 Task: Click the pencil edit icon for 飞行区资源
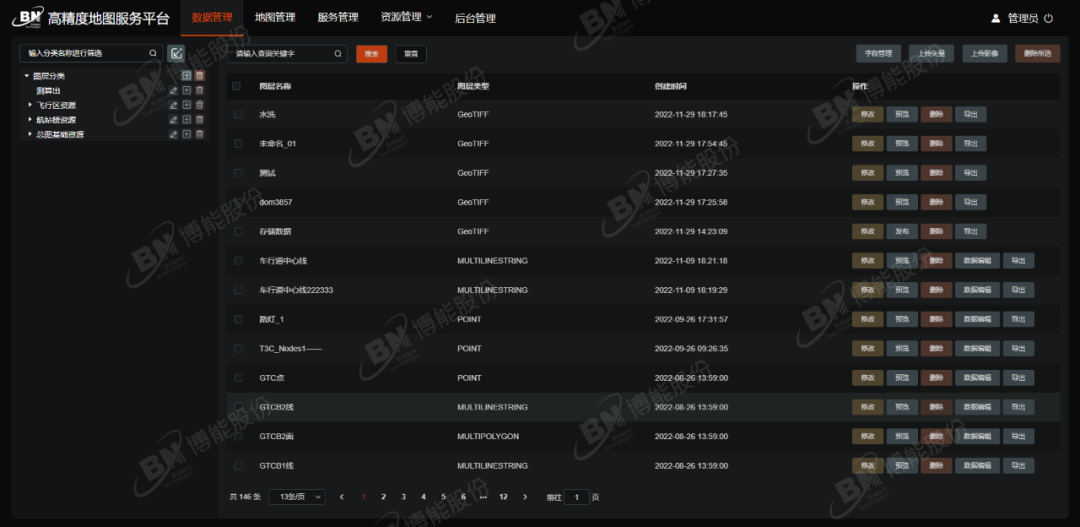click(173, 105)
